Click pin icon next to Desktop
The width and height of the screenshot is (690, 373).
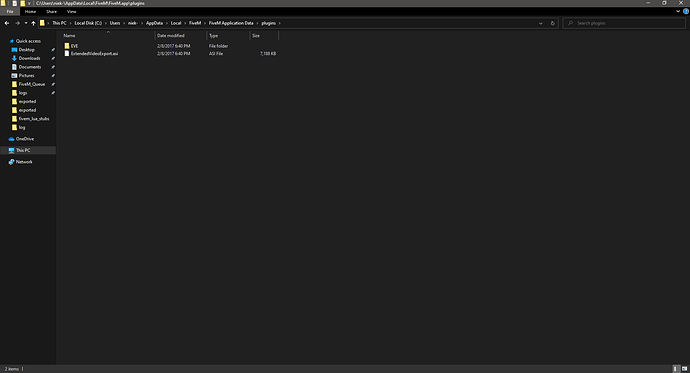pos(53,50)
